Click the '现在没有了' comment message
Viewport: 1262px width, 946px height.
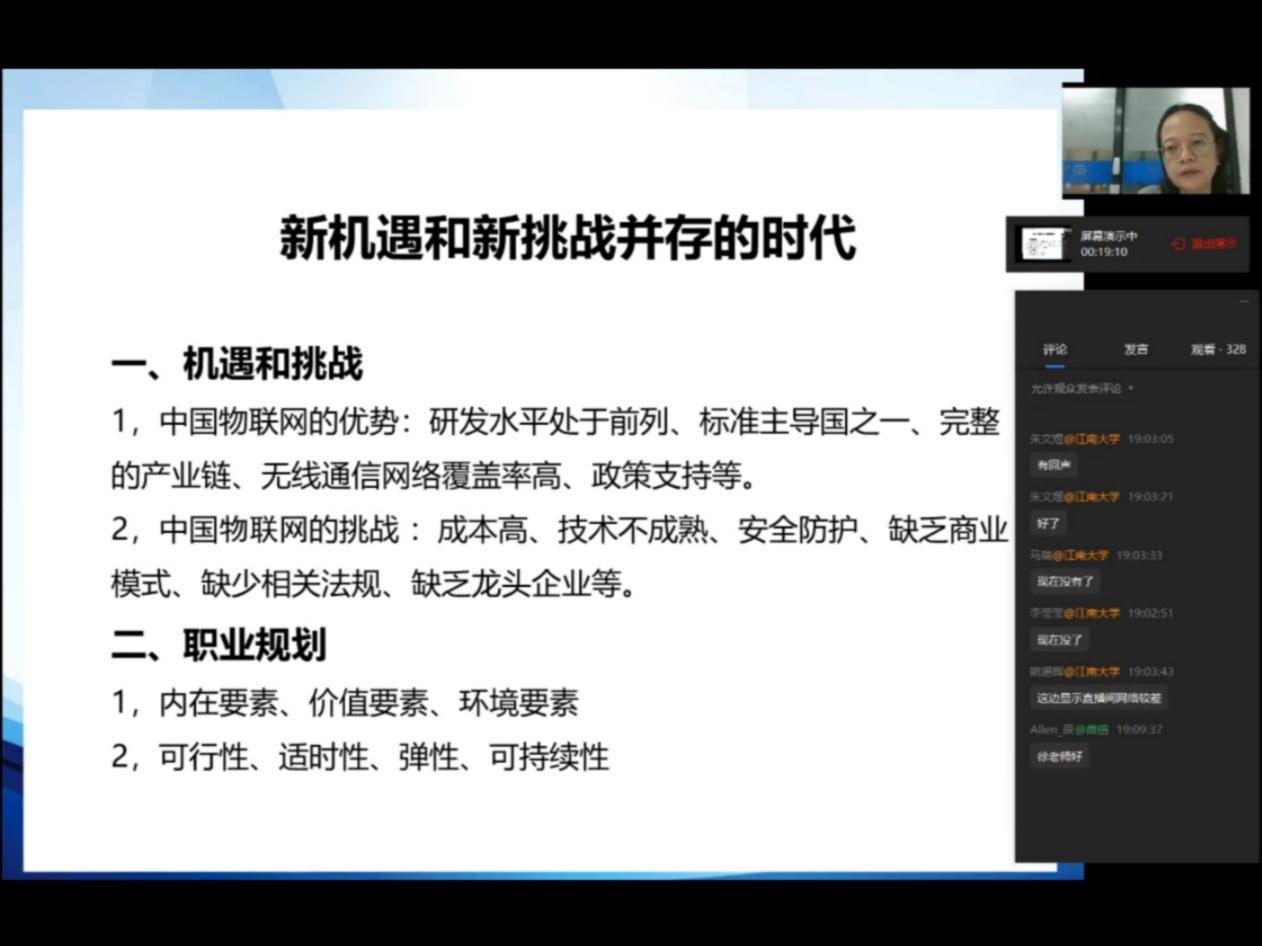[x=1065, y=581]
